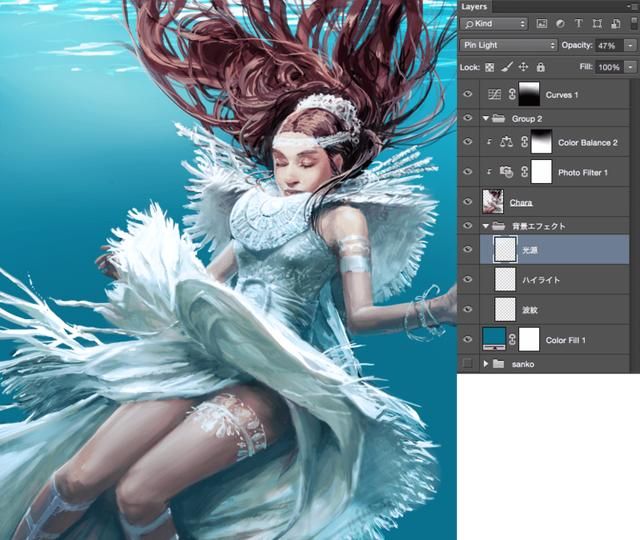Hide the Photo Filter 1 layer
Viewport: 640px width, 540px height.
468,171
